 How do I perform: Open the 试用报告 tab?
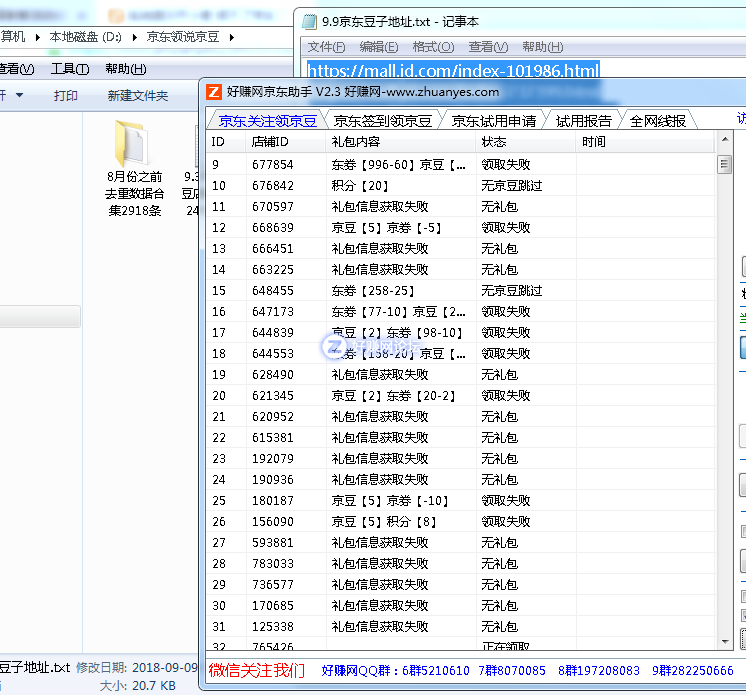tap(583, 121)
